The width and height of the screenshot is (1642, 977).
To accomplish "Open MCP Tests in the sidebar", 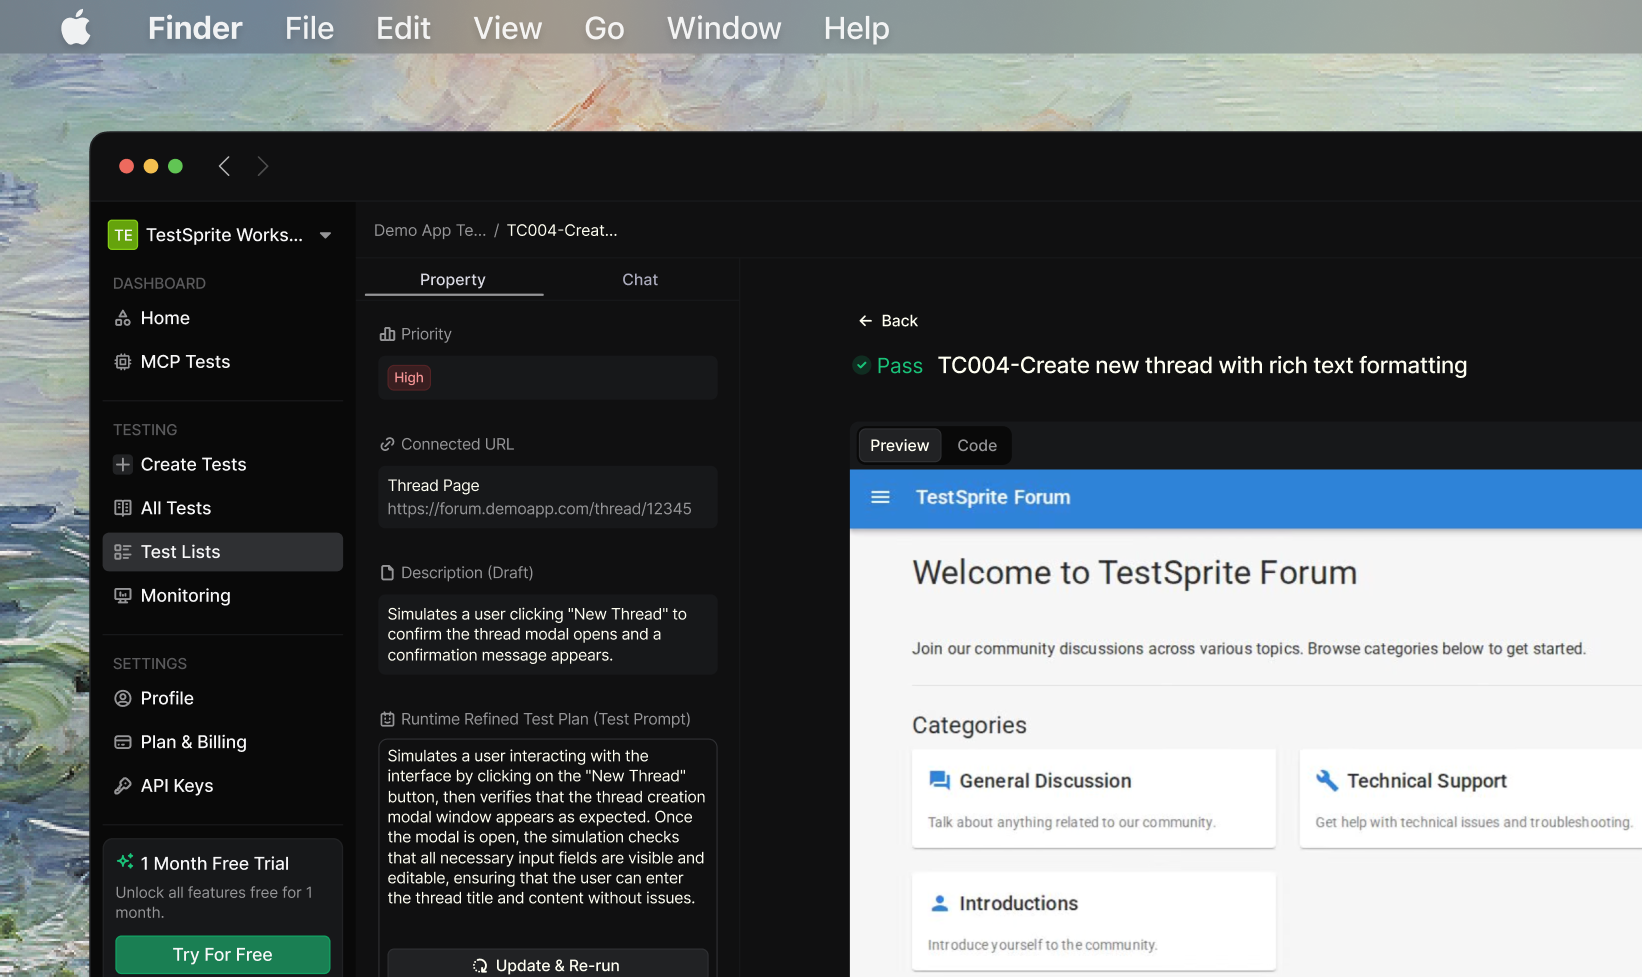I will [x=223, y=362].
